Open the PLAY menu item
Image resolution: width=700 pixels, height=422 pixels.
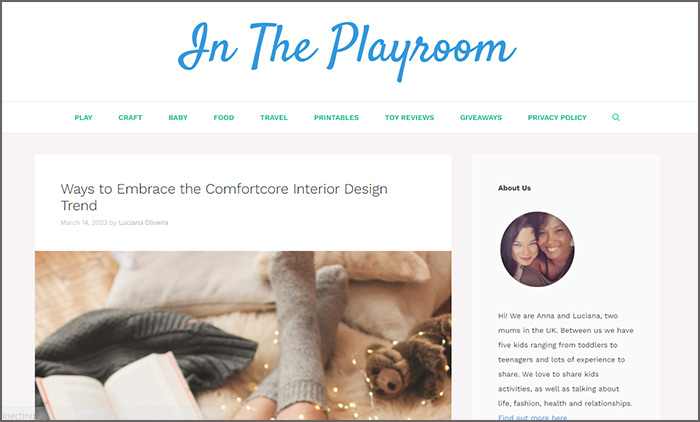(x=83, y=117)
